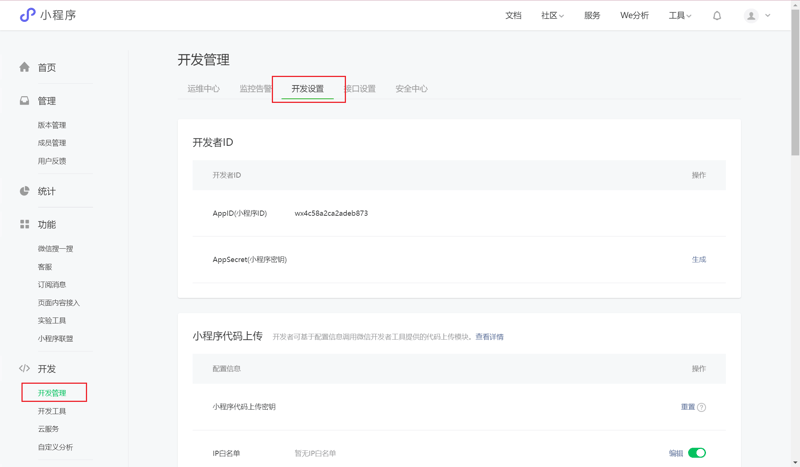Click 编辑 for IP whitelist
Image resolution: width=800 pixels, height=467 pixels.
676,453
